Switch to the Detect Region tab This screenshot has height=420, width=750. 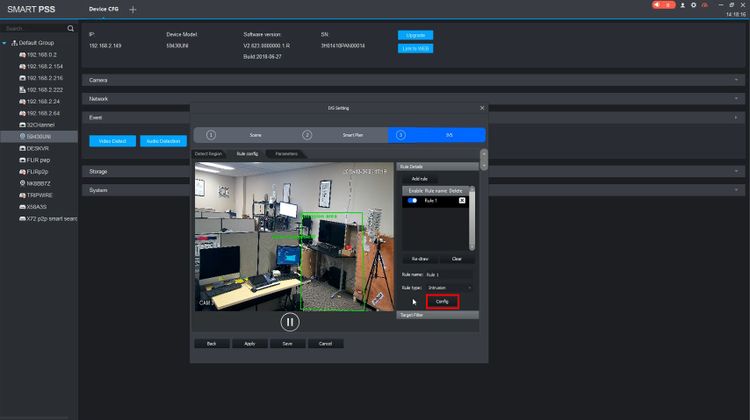coord(209,154)
